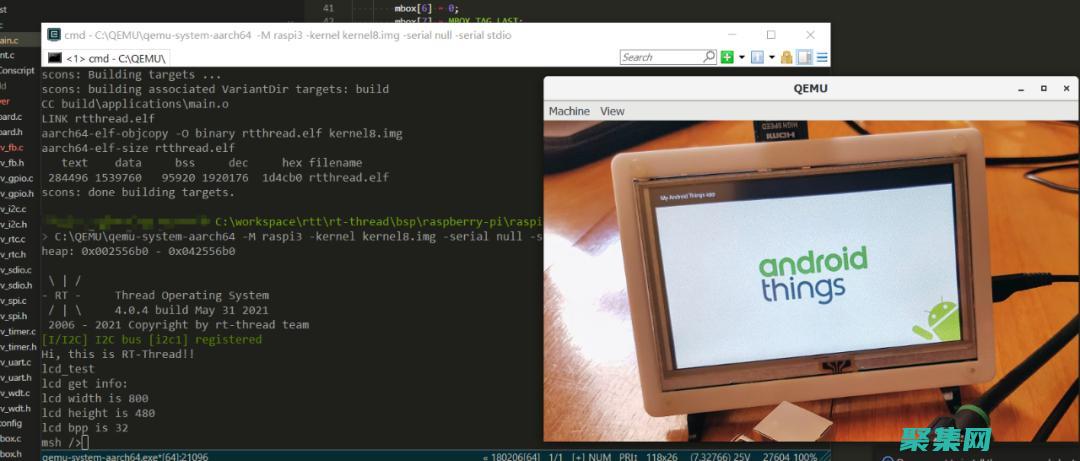Click the search magnifier icon

[709, 58]
